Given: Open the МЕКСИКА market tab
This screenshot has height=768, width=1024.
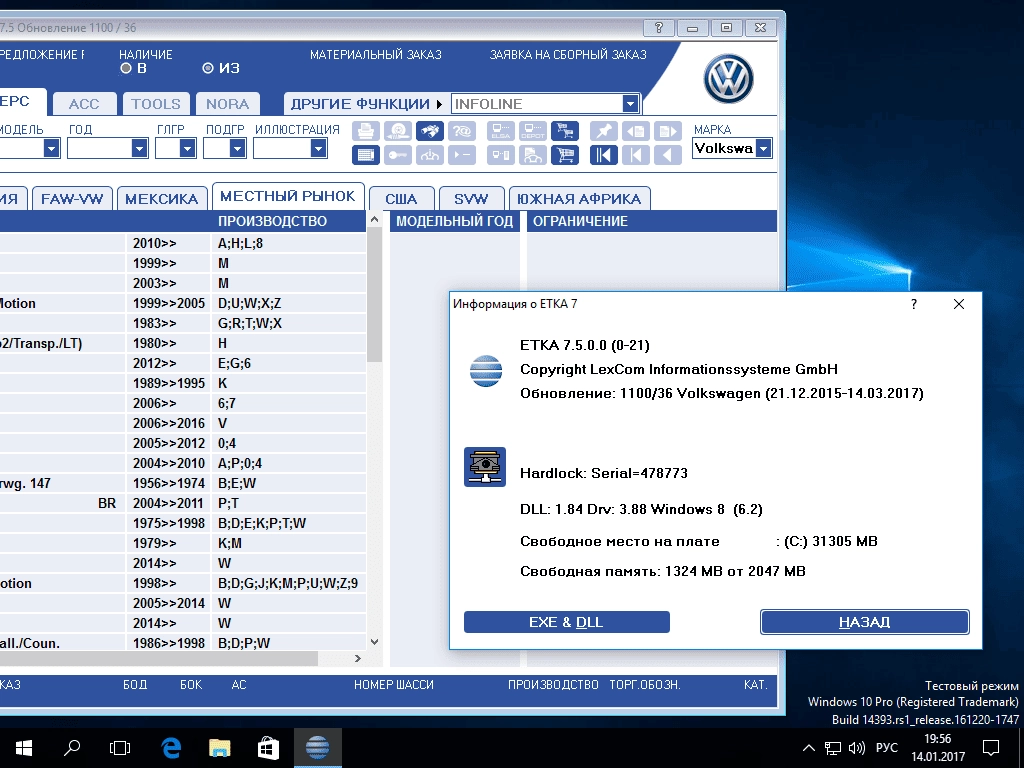Looking at the screenshot, I should tap(161, 199).
